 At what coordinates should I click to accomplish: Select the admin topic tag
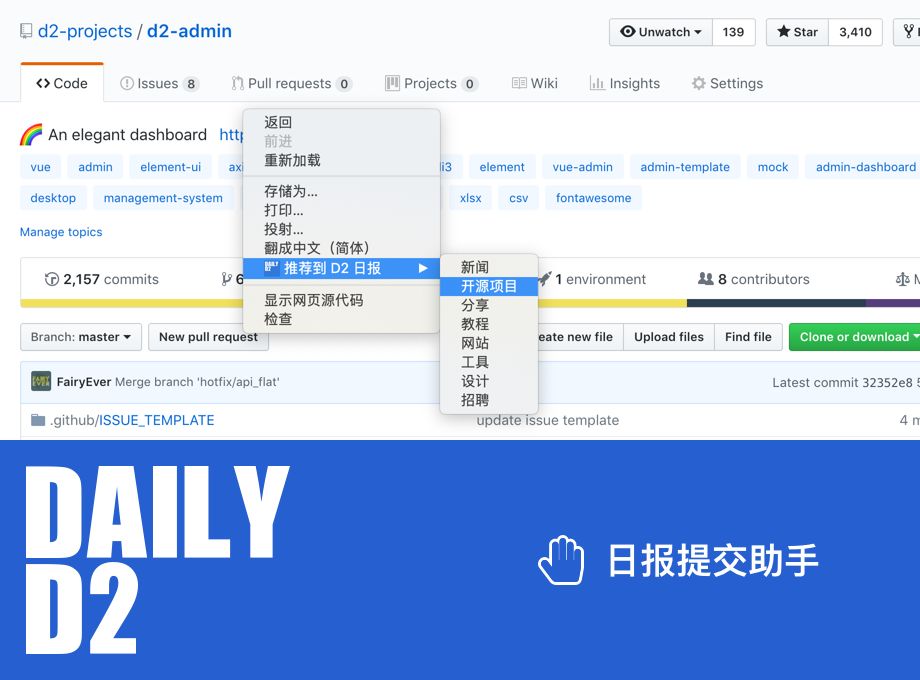tap(95, 167)
